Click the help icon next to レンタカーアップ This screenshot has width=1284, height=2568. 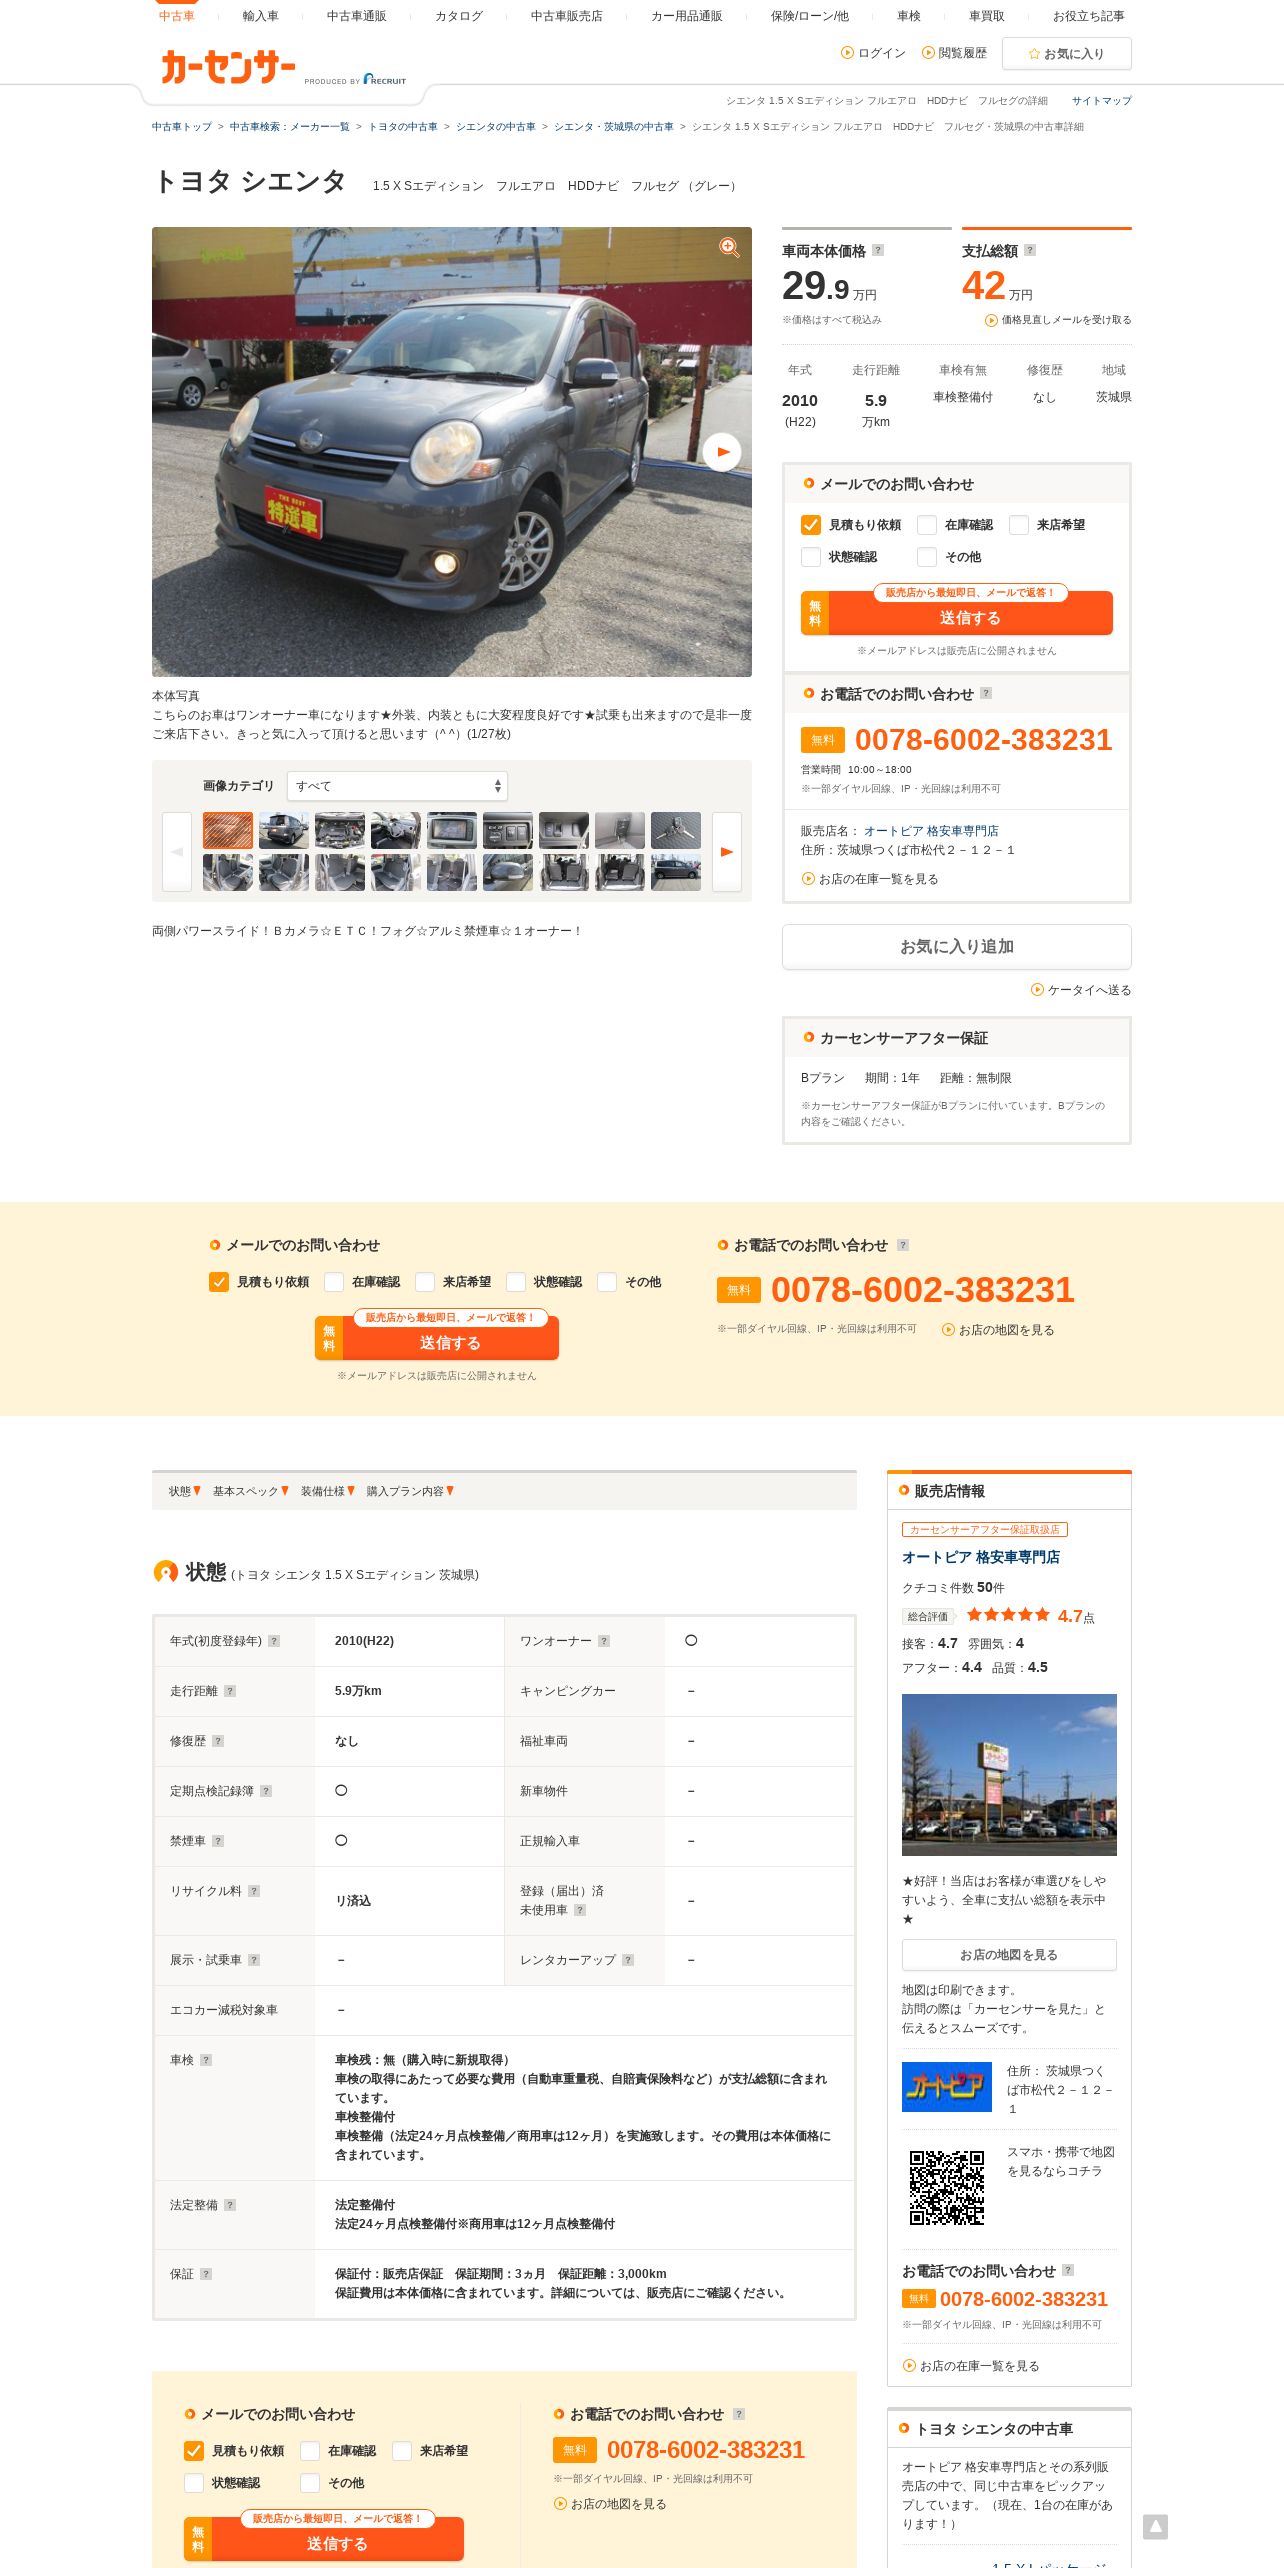[x=628, y=1960]
